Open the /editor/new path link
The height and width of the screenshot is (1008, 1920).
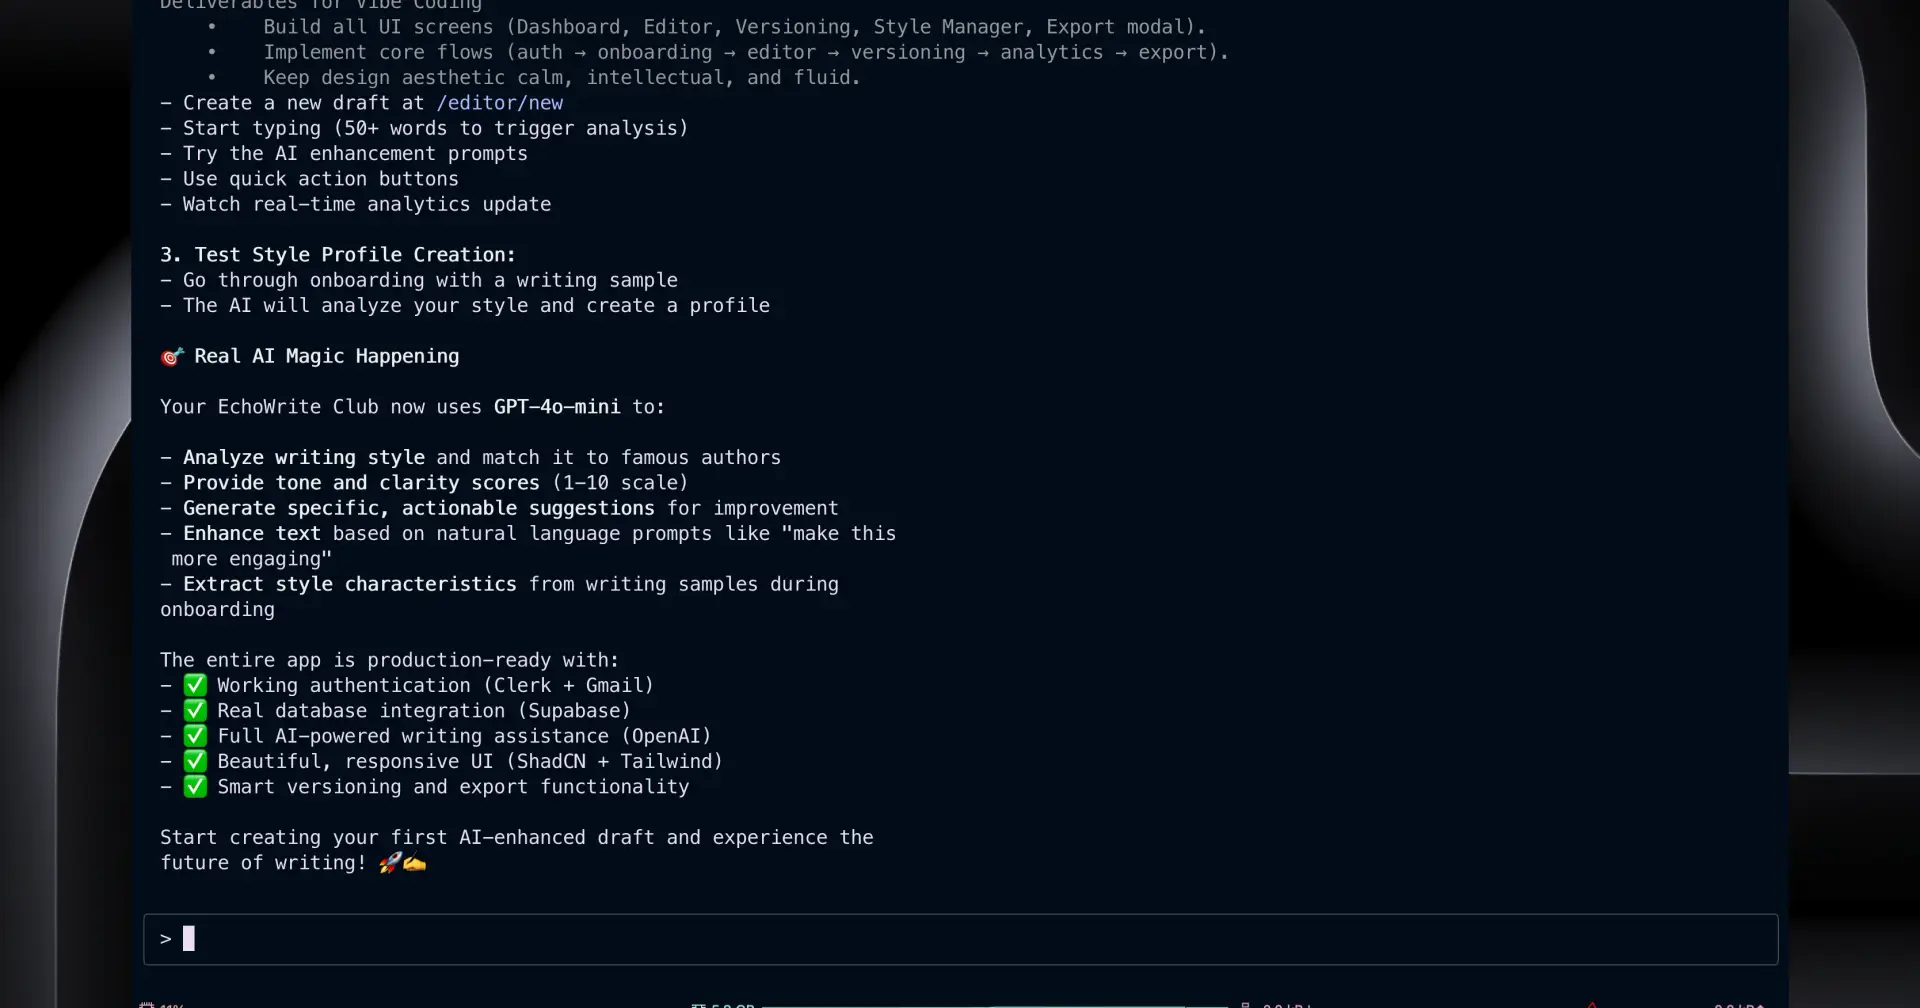click(x=499, y=103)
